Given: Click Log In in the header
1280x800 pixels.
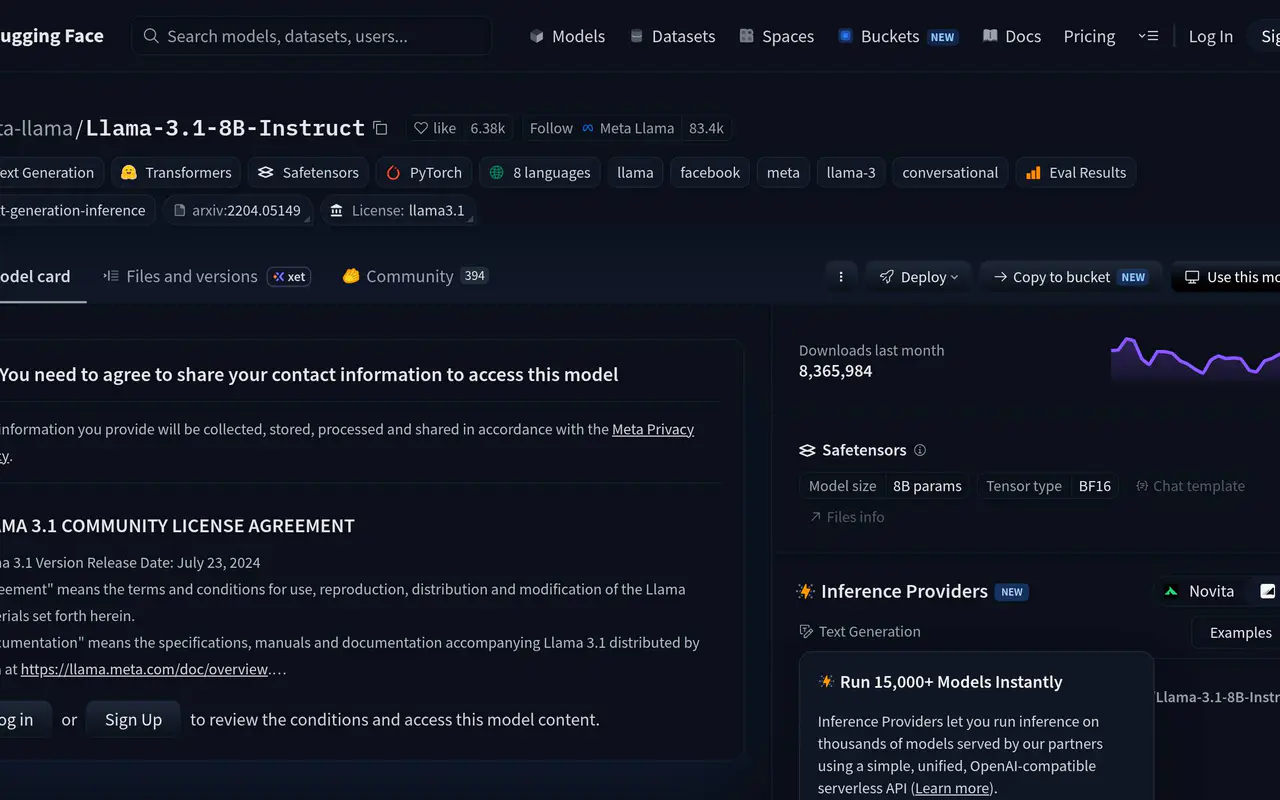Looking at the screenshot, I should pyautogui.click(x=1210, y=36).
